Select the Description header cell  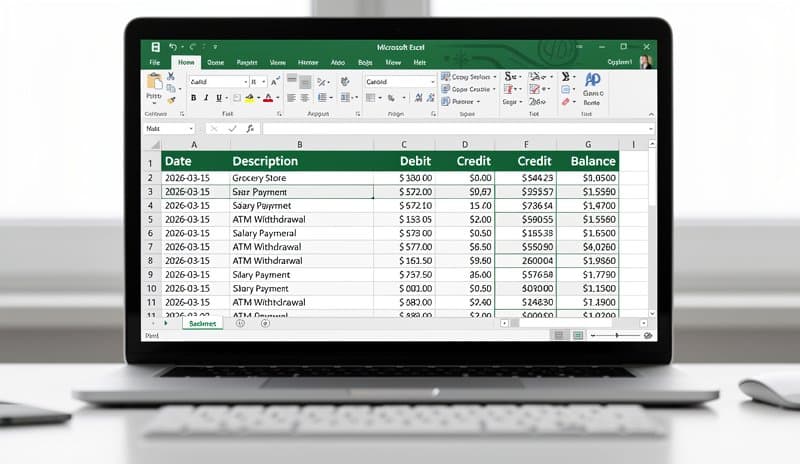pyautogui.click(x=302, y=161)
